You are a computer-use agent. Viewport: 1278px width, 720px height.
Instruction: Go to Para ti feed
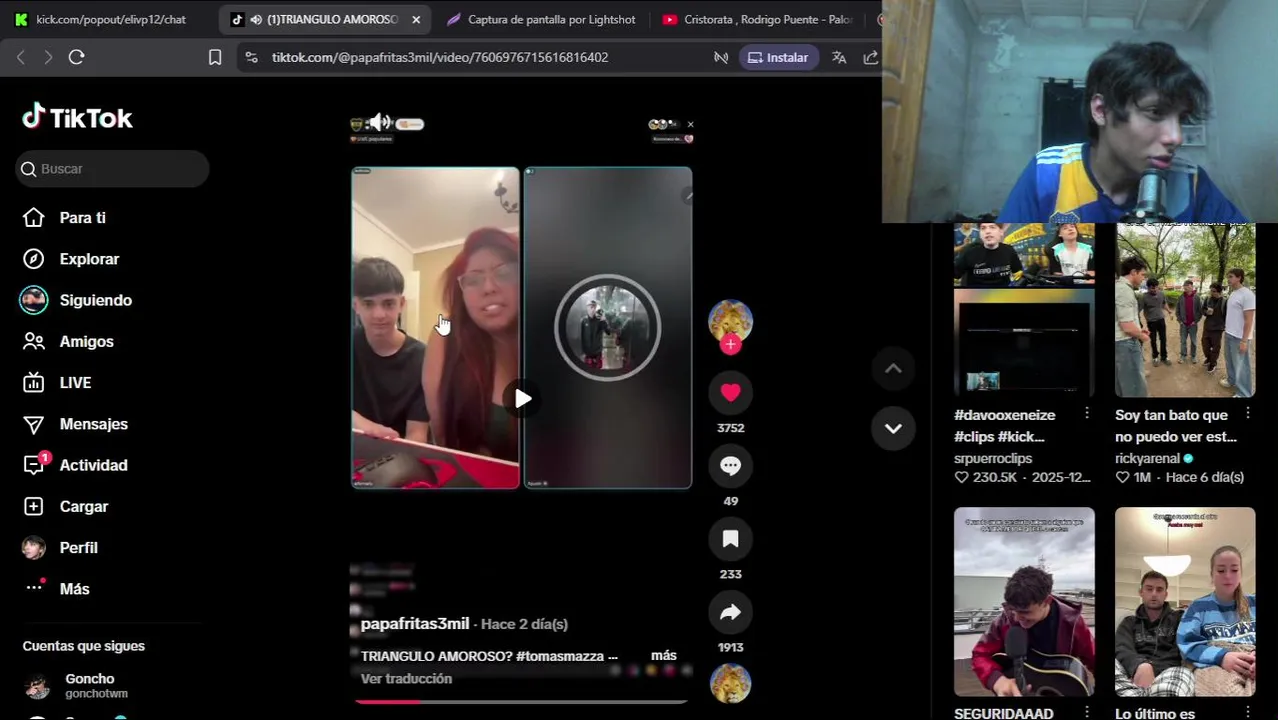[x=82, y=218]
